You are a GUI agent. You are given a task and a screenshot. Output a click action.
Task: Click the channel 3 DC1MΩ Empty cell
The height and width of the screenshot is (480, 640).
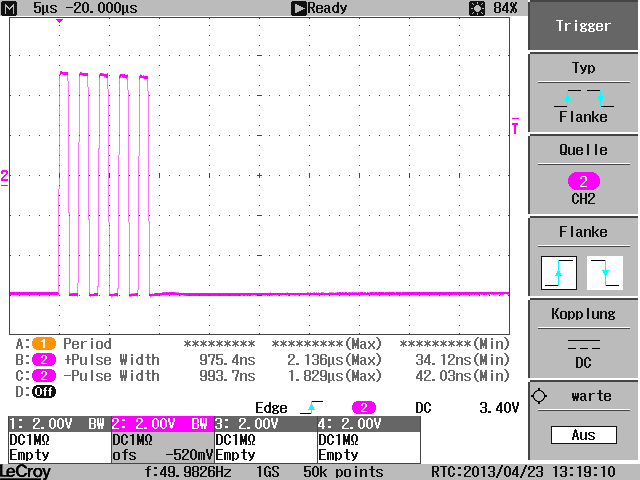click(x=266, y=447)
